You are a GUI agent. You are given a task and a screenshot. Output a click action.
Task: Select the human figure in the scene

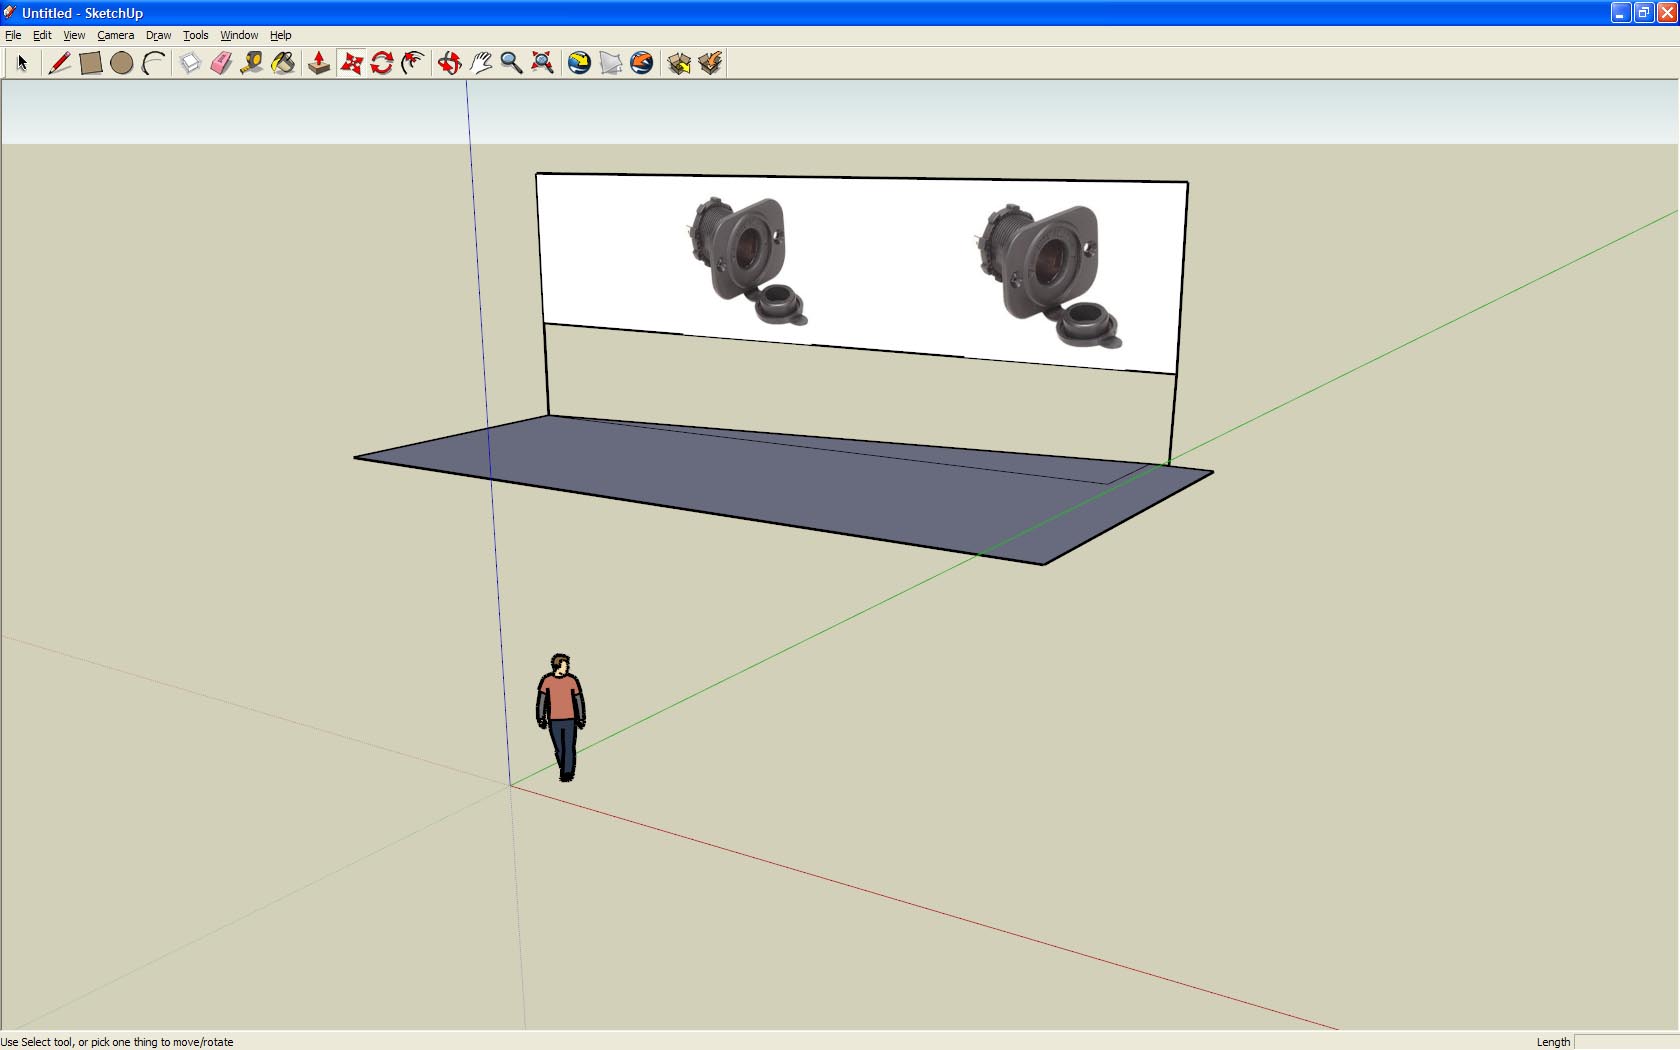click(561, 717)
